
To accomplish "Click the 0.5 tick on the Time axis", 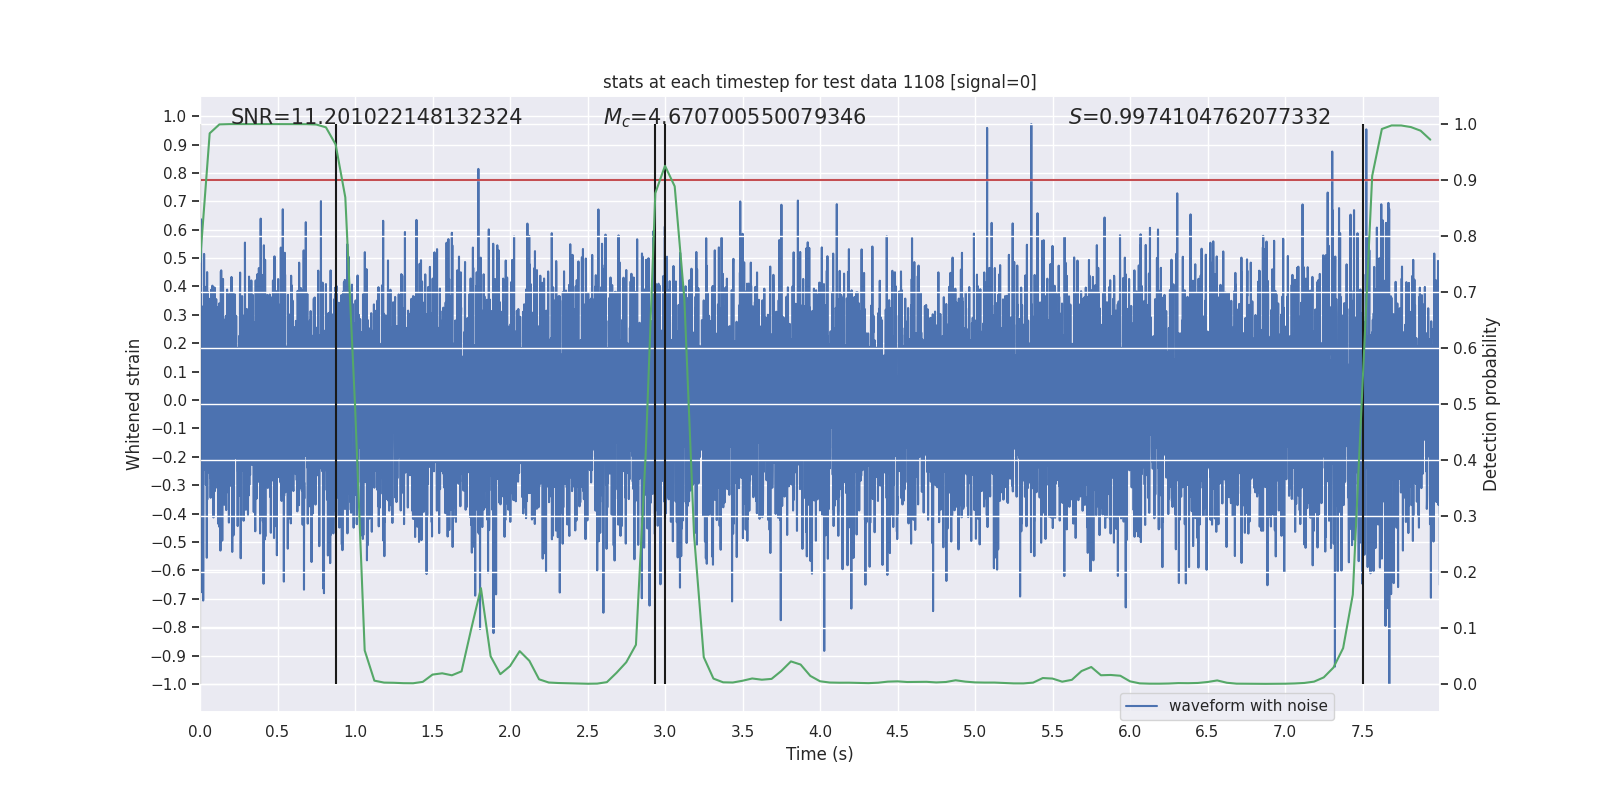I will 277,731.
